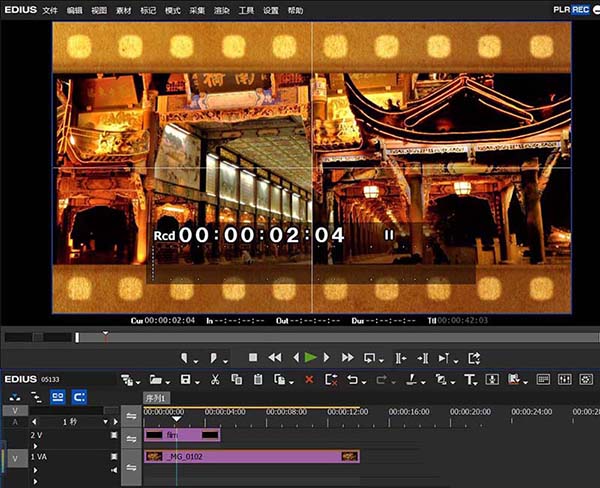
Task: Open dropdown beside save icon
Action: [x=197, y=382]
